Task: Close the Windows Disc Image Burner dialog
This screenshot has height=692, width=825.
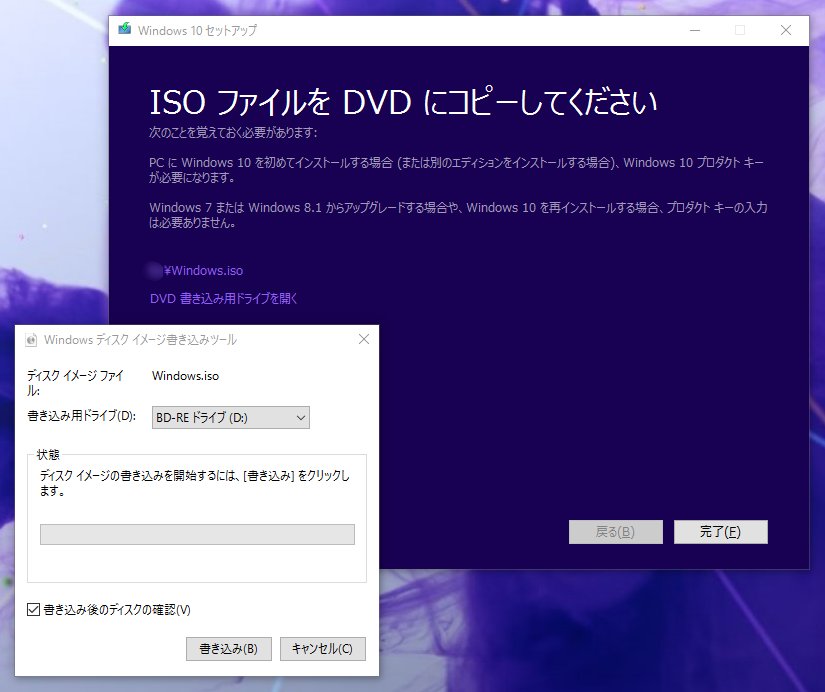Action: pyautogui.click(x=364, y=339)
